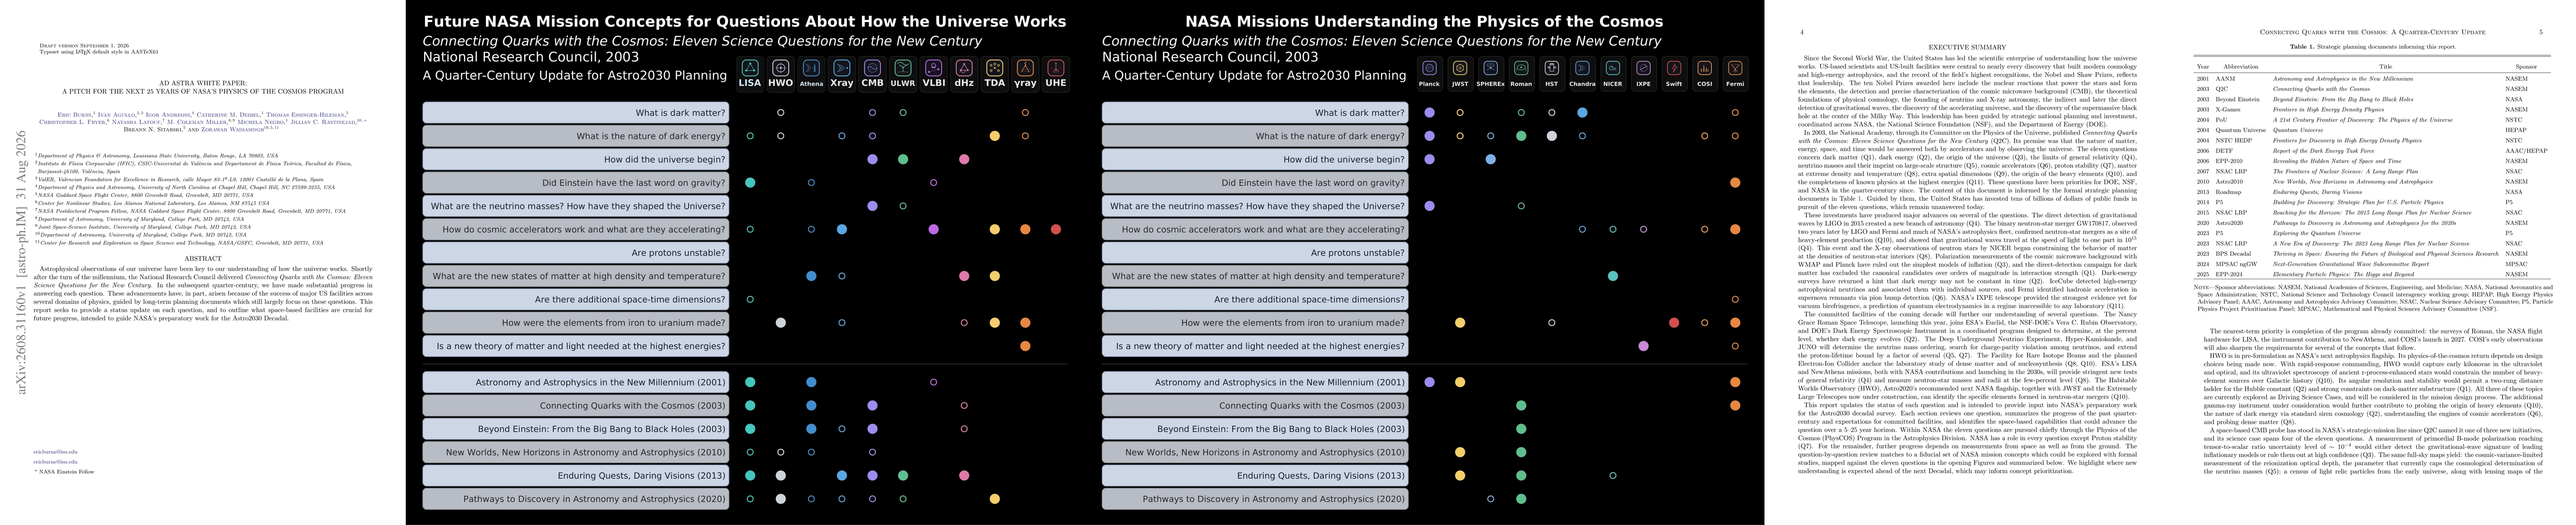
Task: Select the γray mission icon
Action: pyautogui.click(x=1025, y=68)
